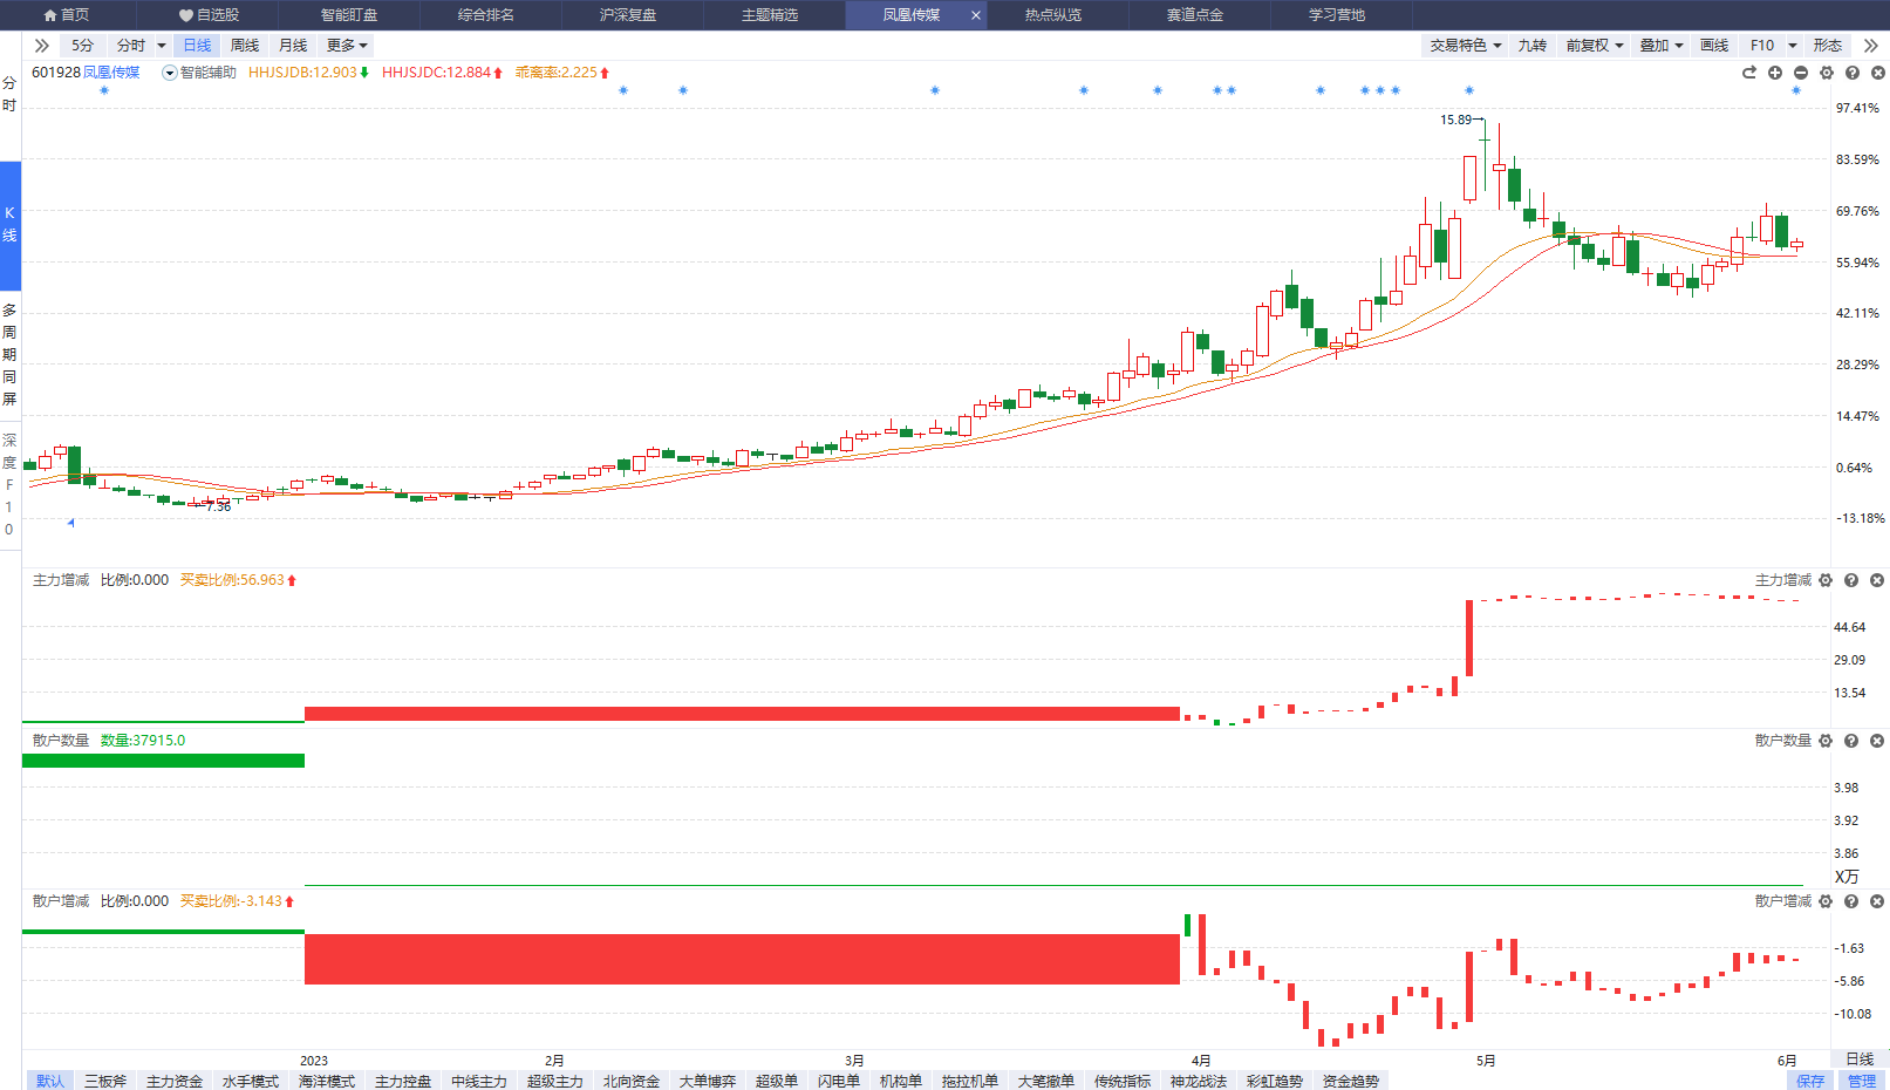Close main chart indicator panel icon
Image resolution: width=1890 pixels, height=1090 pixels.
tap(1878, 73)
